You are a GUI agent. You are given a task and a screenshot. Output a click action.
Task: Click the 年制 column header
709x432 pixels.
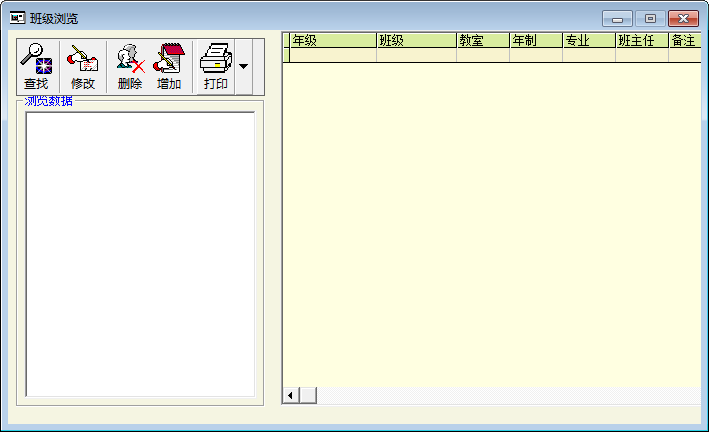pyautogui.click(x=536, y=40)
